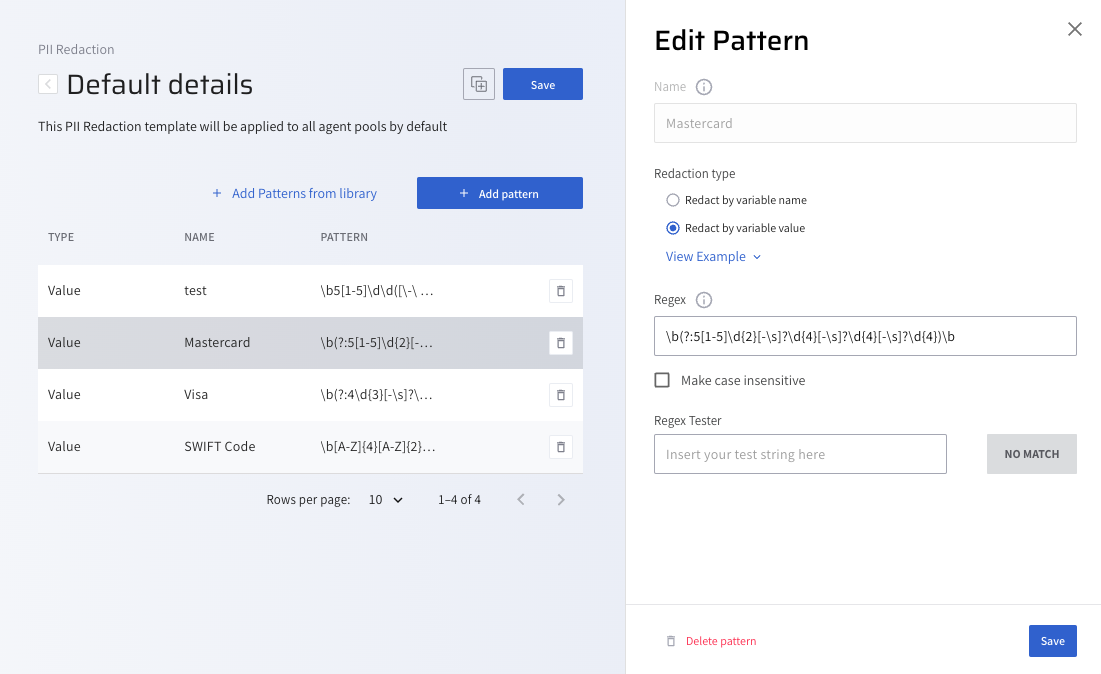Click the Delete pattern link

[x=720, y=641]
